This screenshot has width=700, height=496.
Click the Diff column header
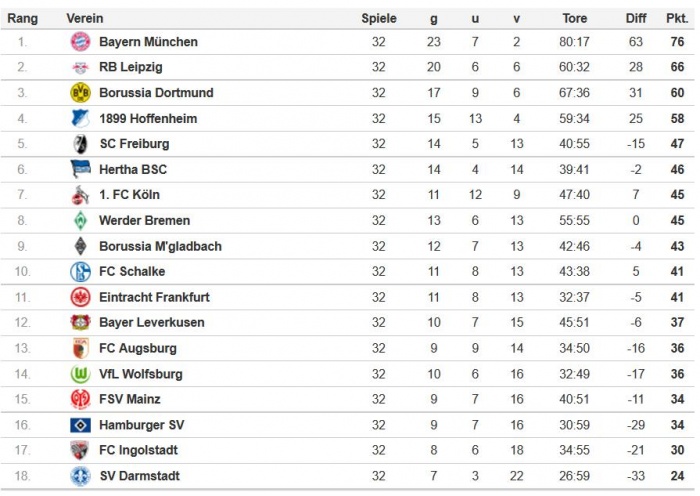[636, 18]
